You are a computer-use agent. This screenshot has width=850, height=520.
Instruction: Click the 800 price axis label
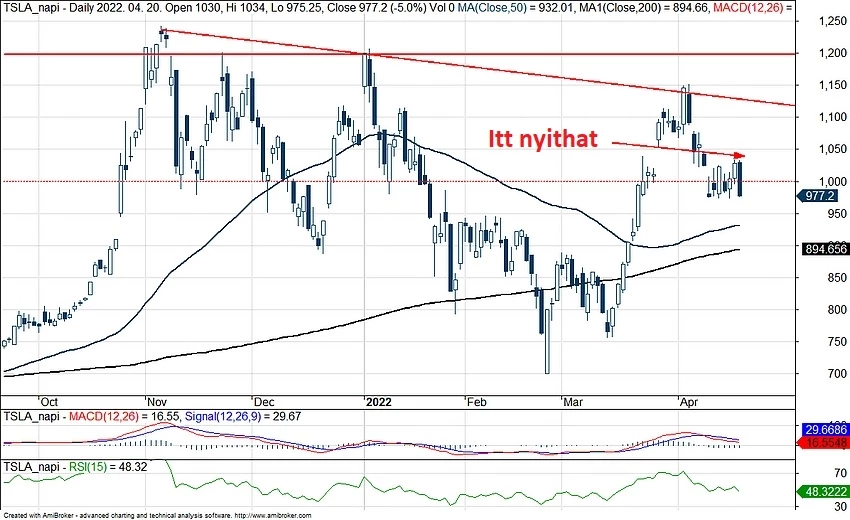tap(837, 310)
